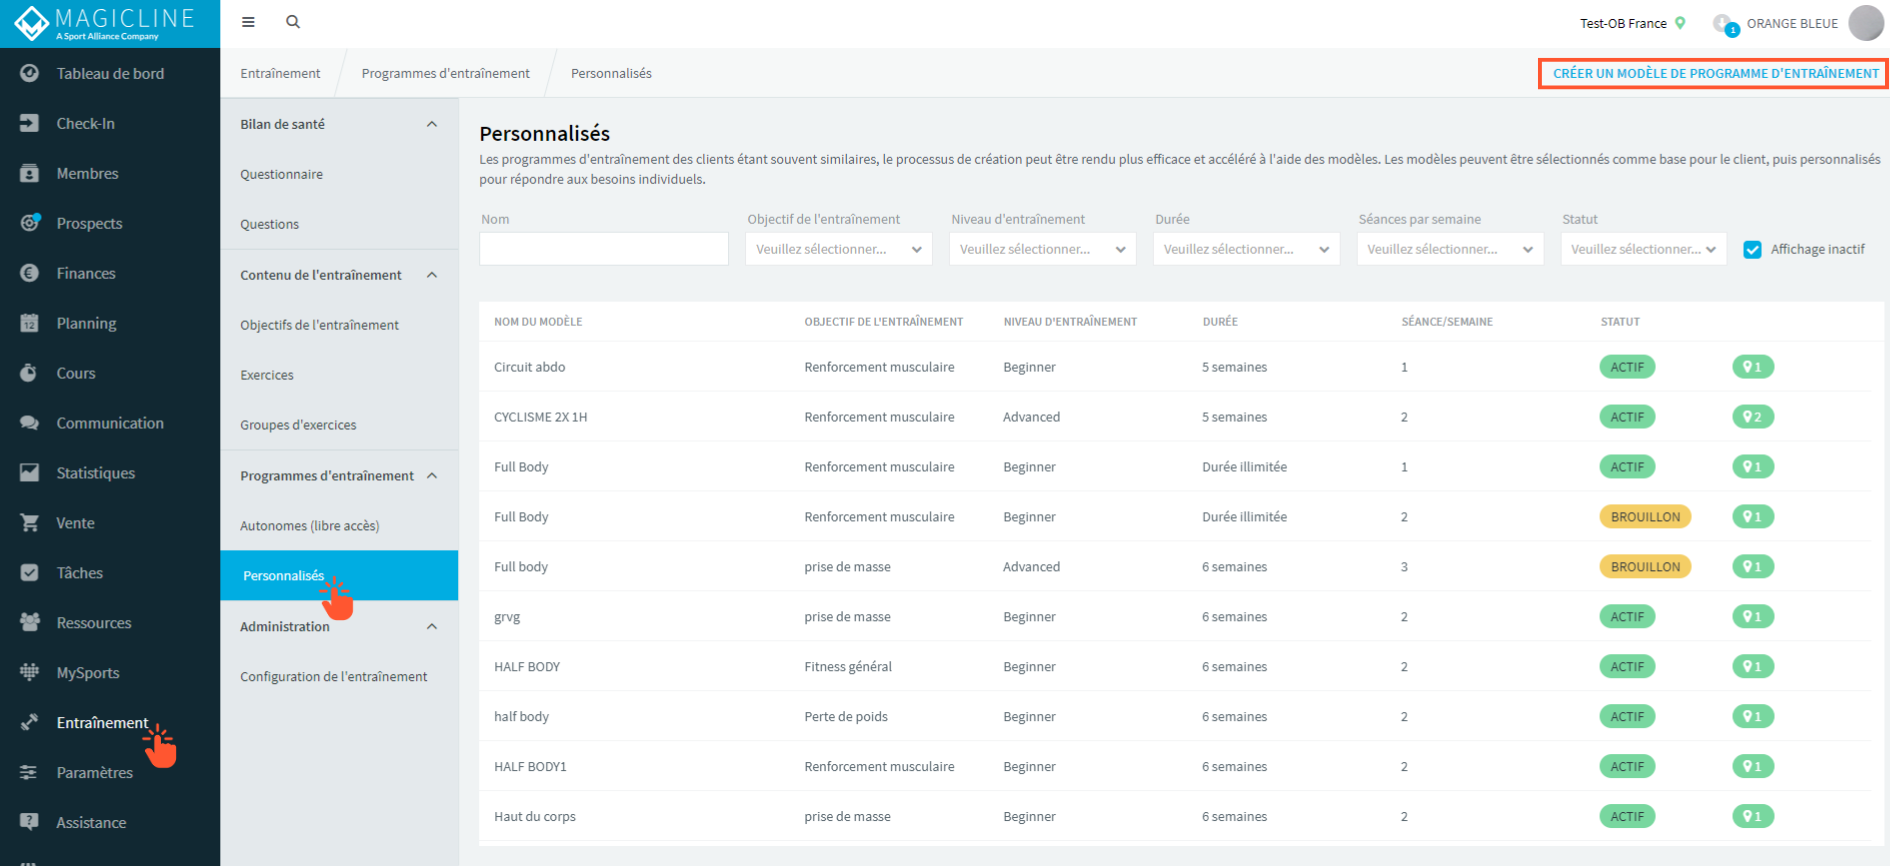Image resolution: width=1890 pixels, height=866 pixels.
Task: Click the Assistance help icon
Action: click(30, 823)
